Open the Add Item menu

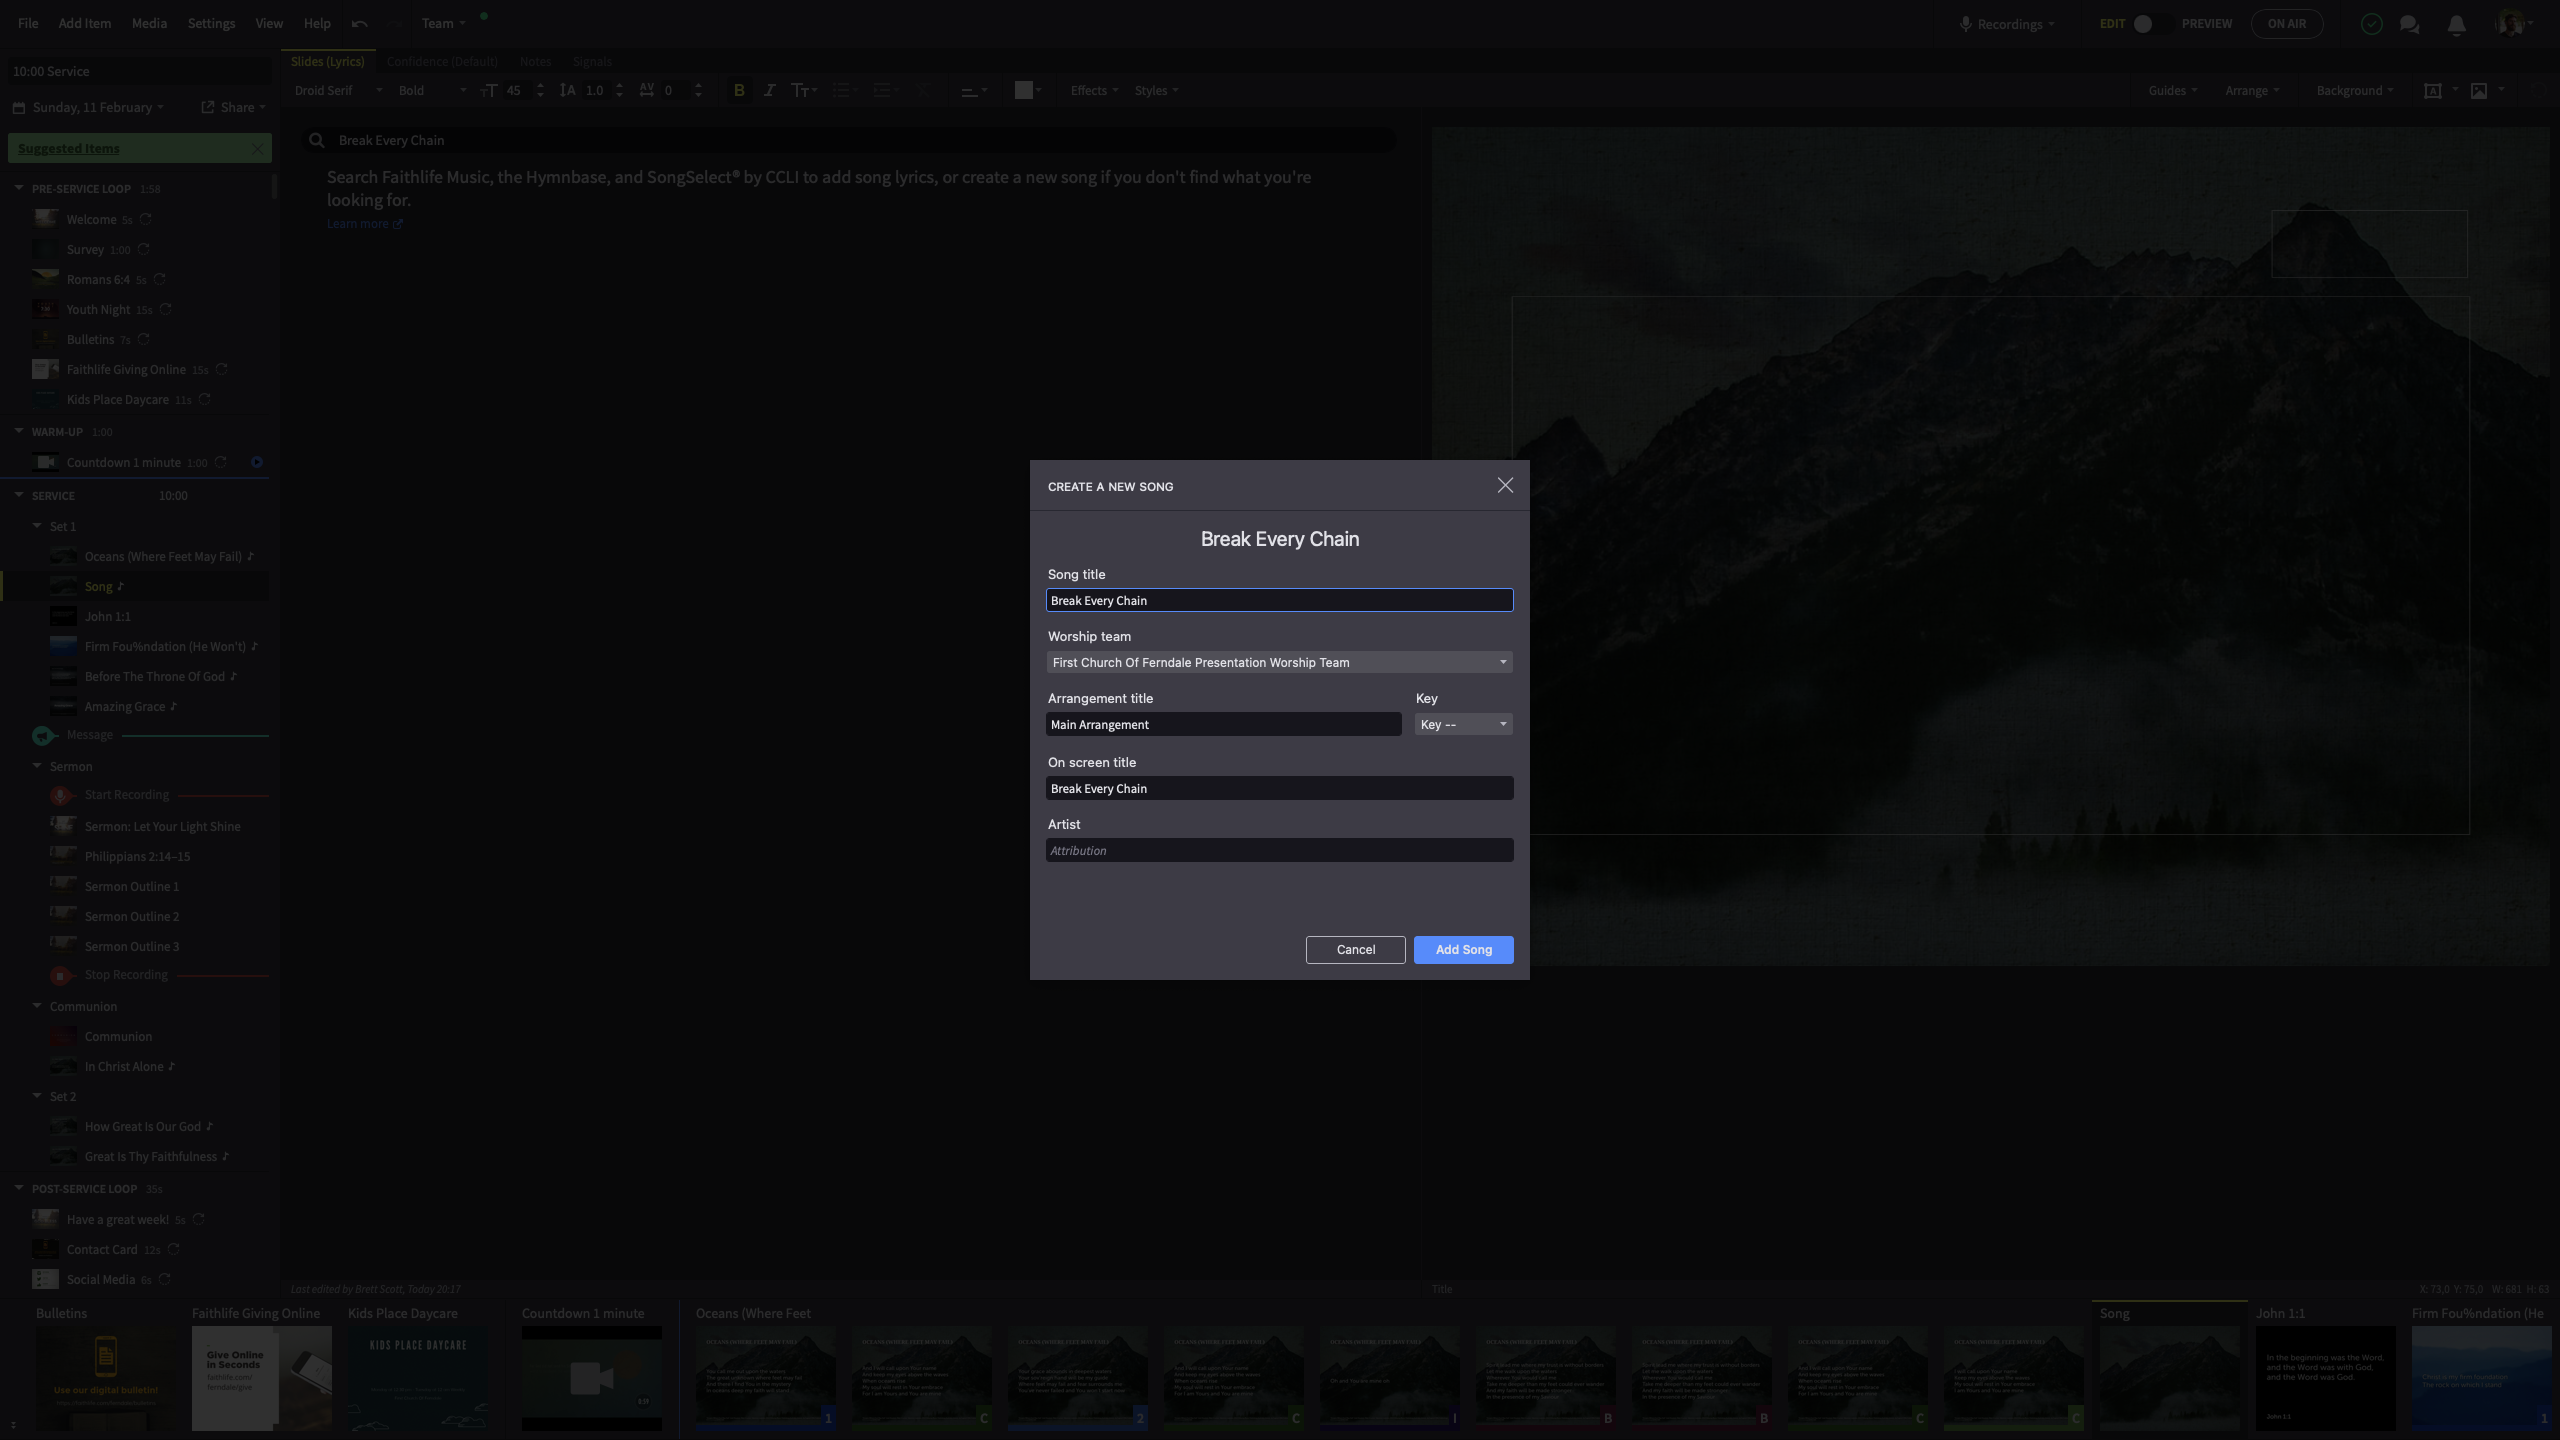84,23
